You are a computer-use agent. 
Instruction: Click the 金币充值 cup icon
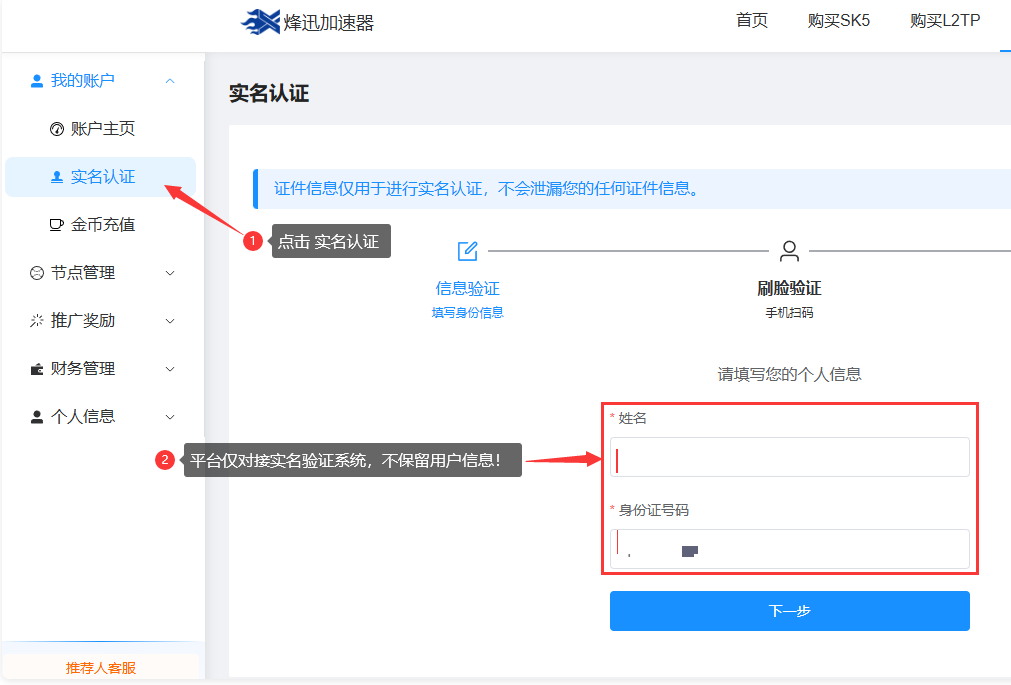pos(57,225)
